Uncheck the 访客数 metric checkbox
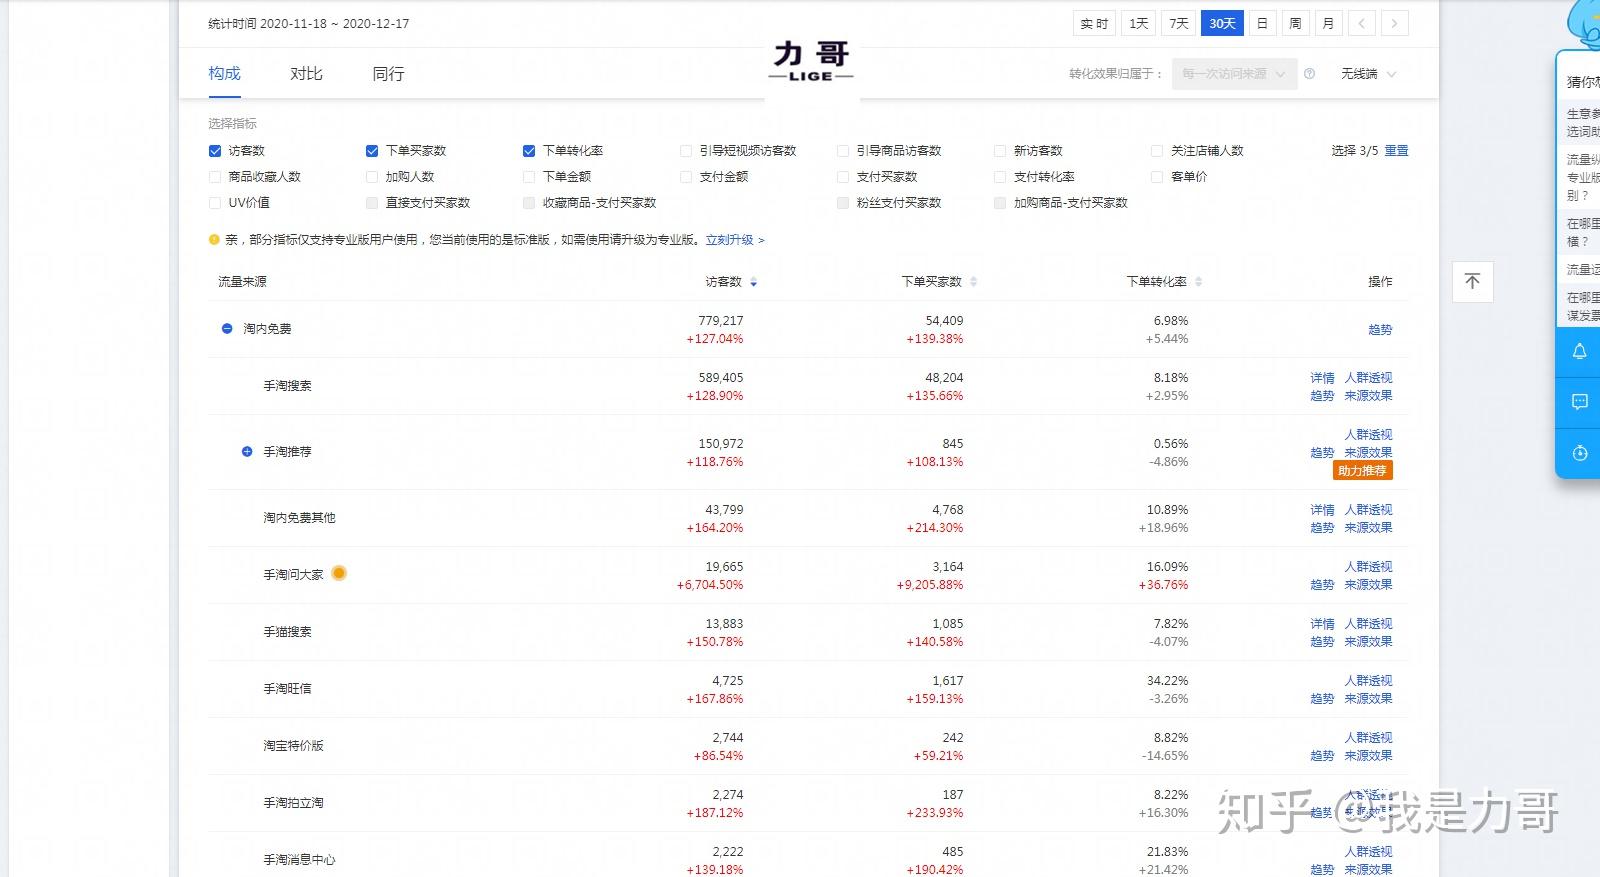 coord(214,151)
